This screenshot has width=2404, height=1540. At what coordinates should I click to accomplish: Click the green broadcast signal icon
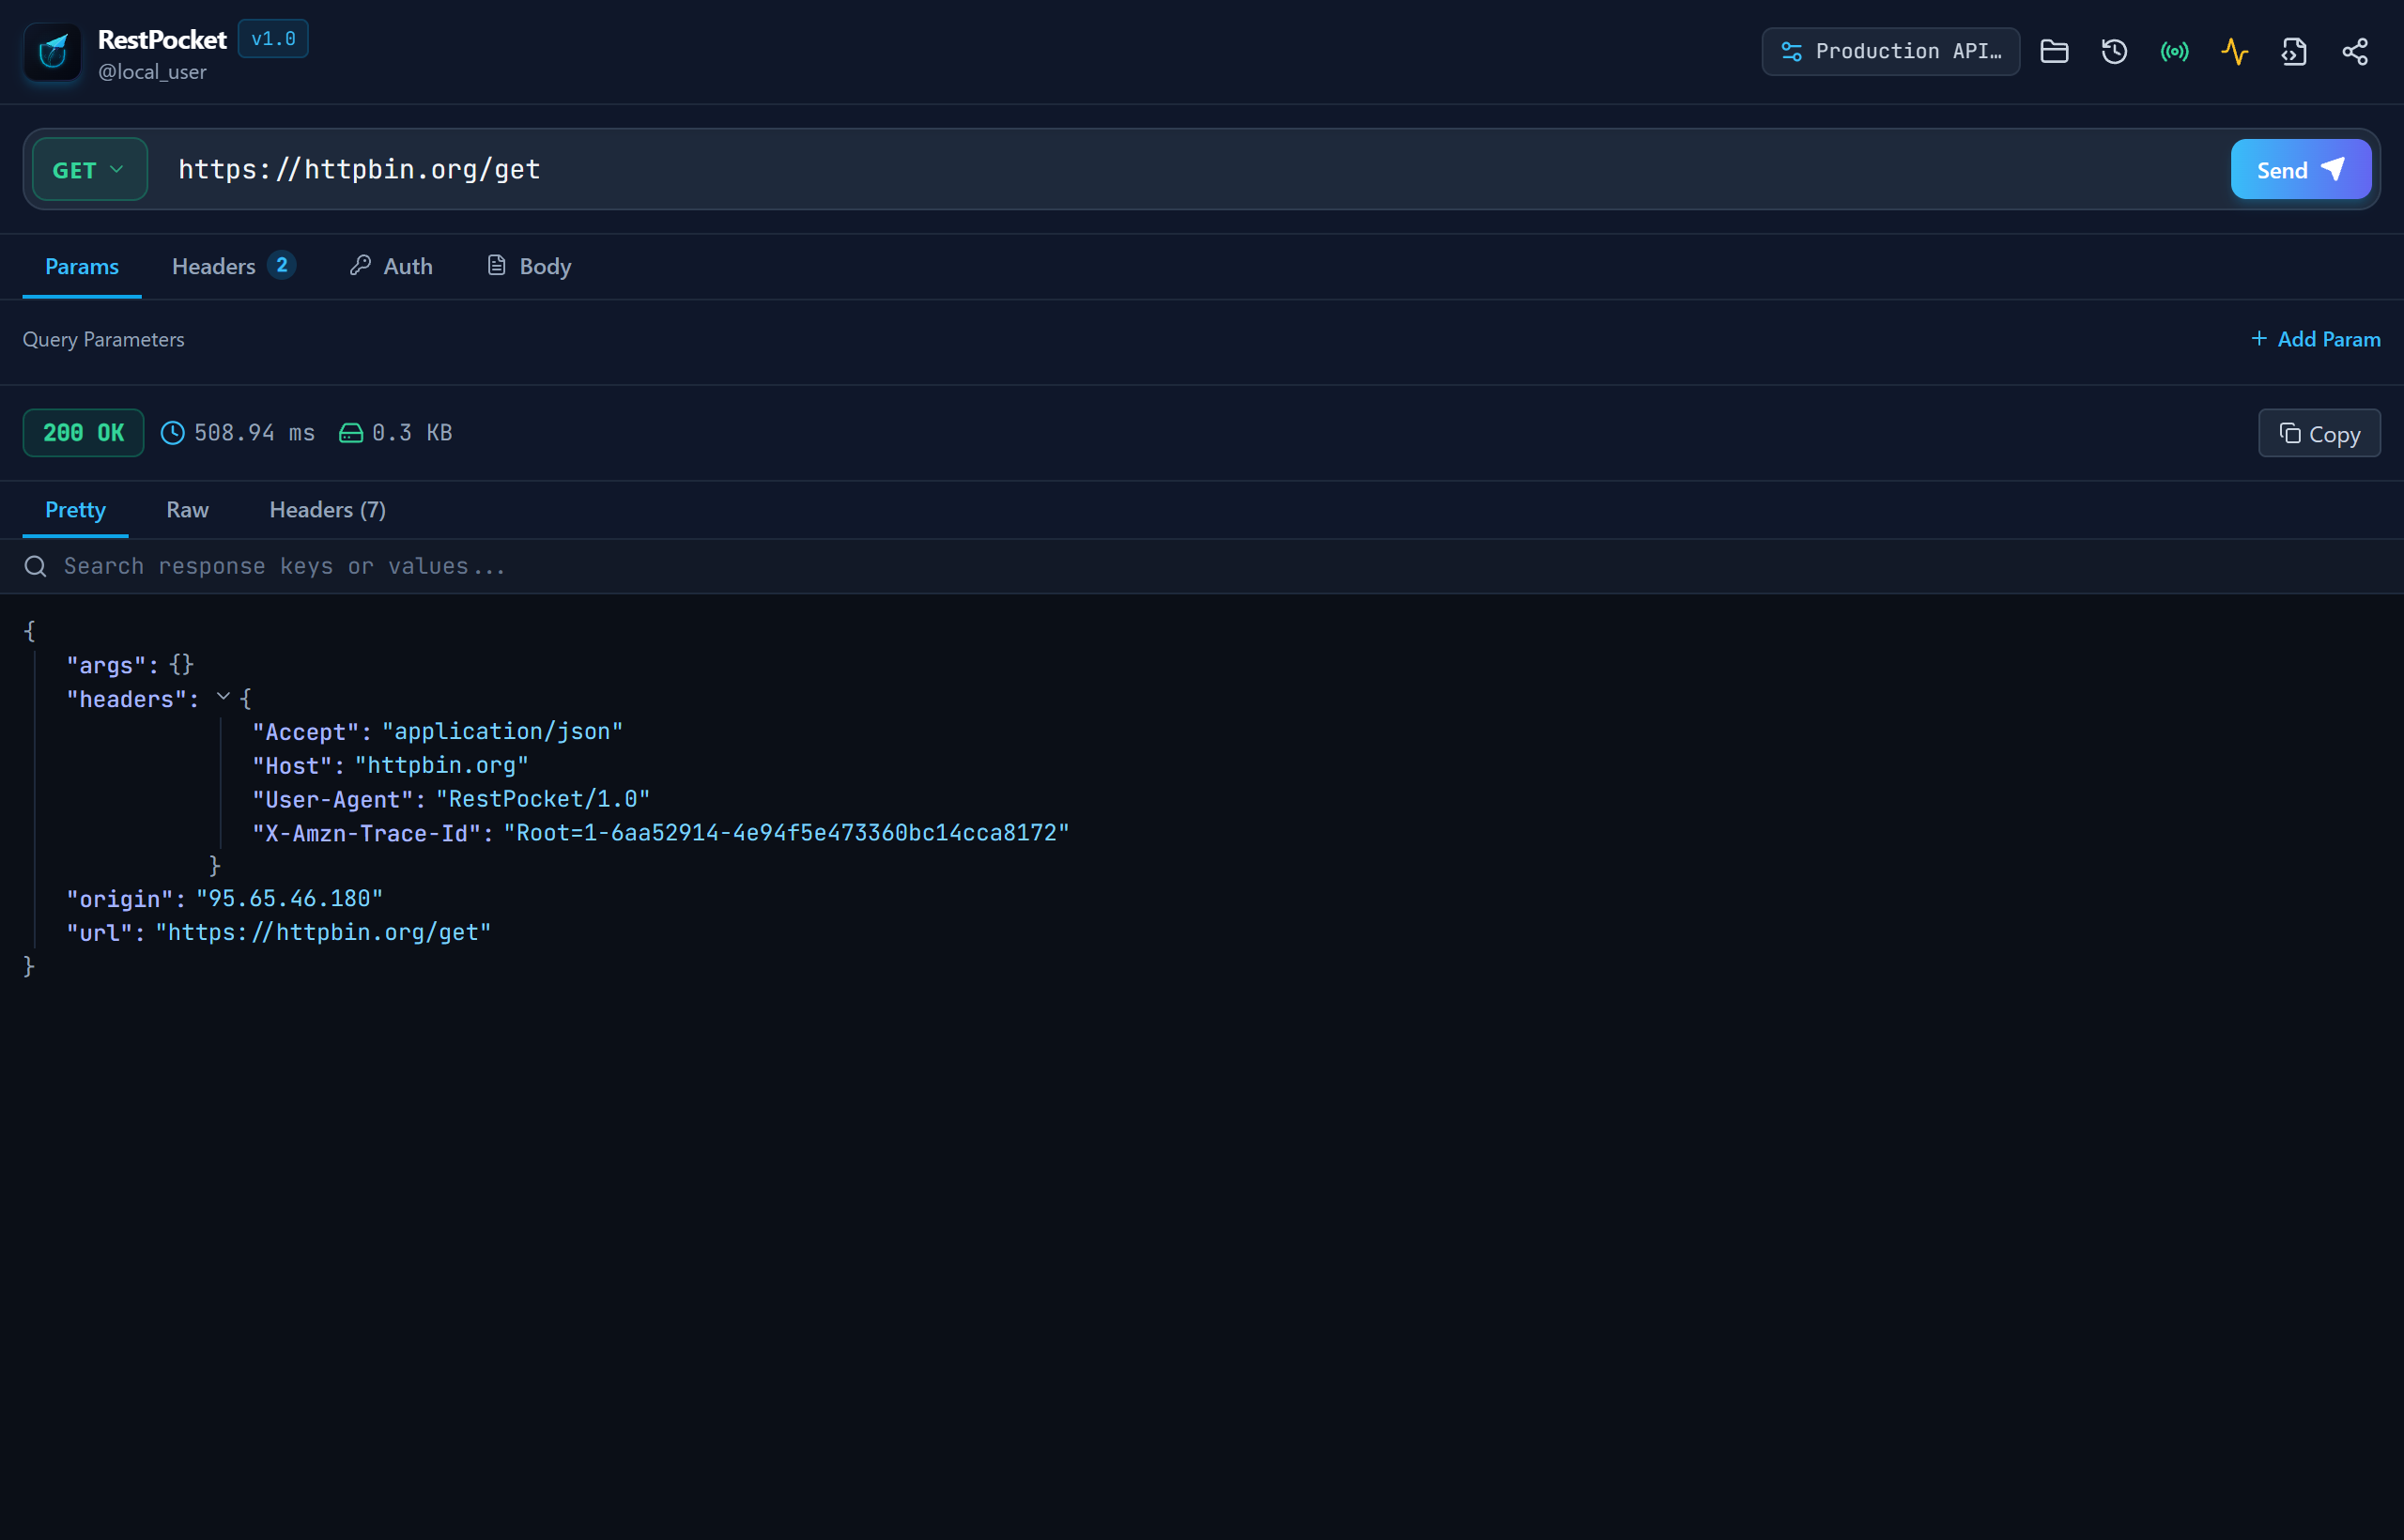point(2174,51)
